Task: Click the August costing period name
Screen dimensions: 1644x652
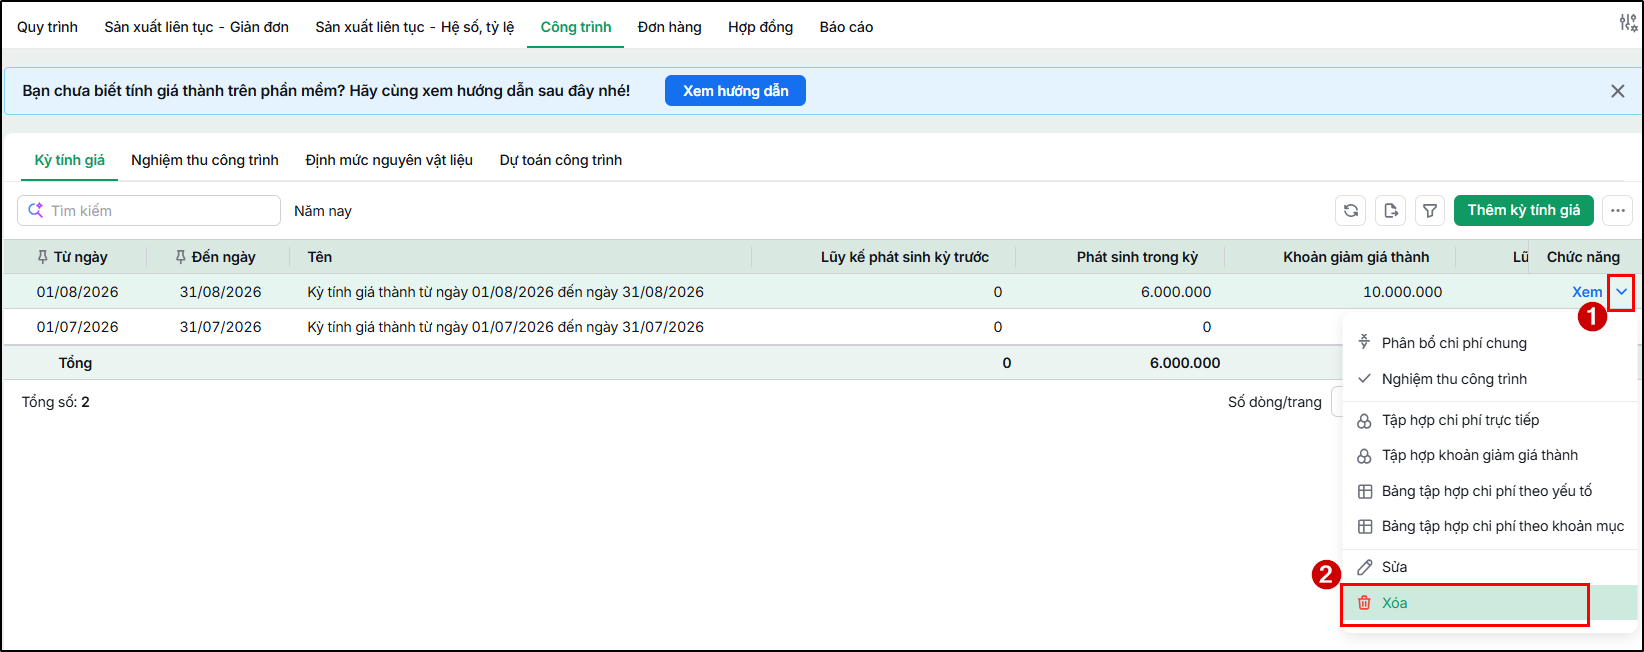Action: [x=505, y=292]
